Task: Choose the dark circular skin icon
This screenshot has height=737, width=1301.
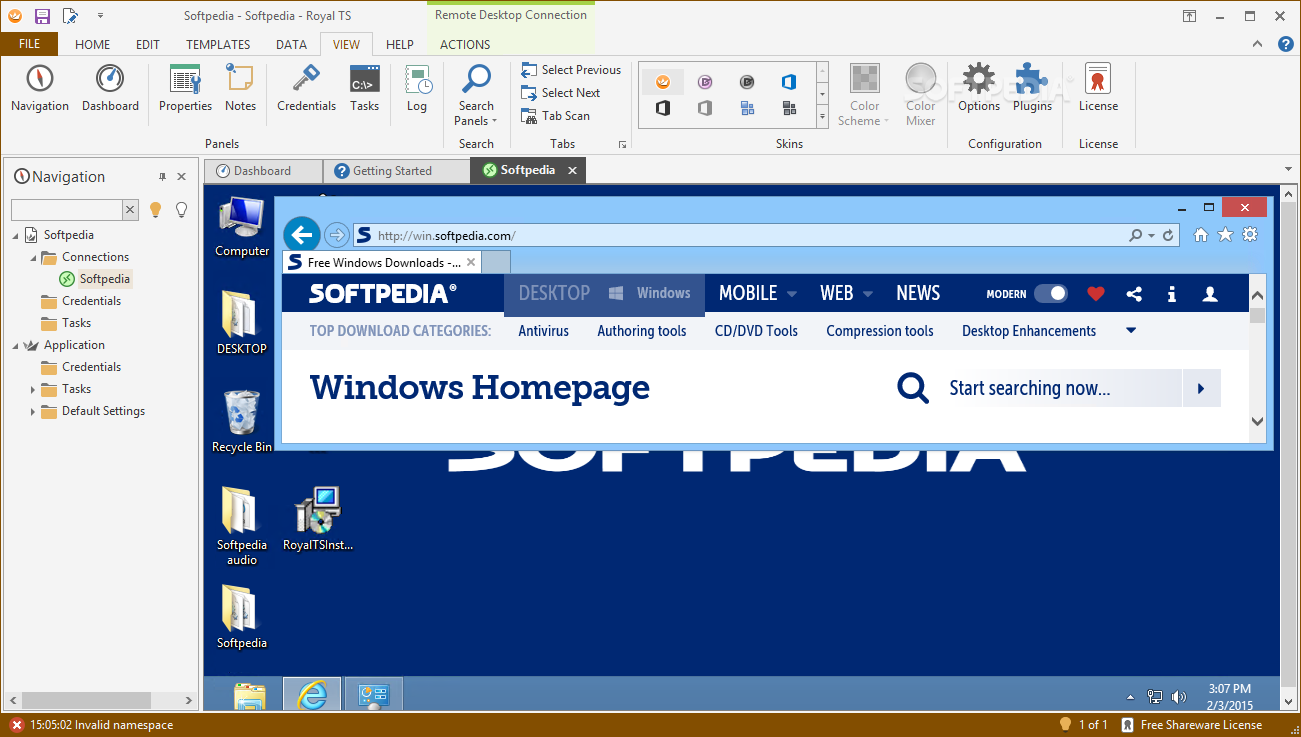Action: 747,82
